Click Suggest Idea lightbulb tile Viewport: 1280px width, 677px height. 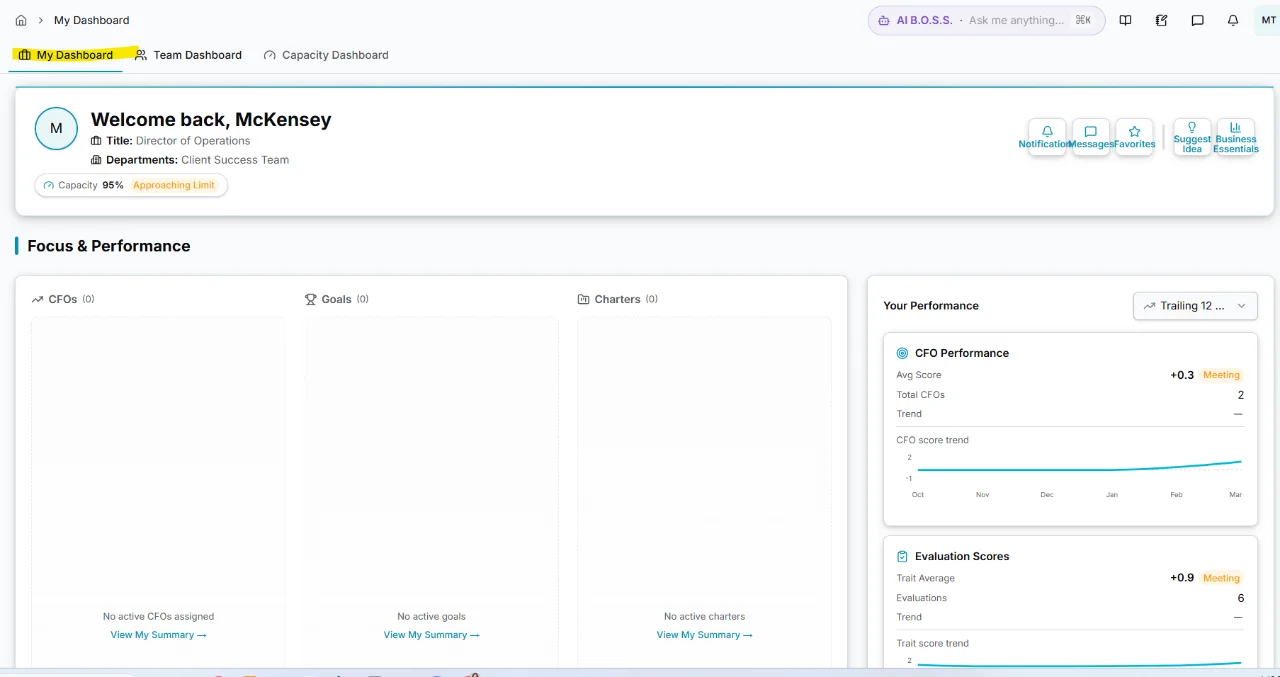1192,137
